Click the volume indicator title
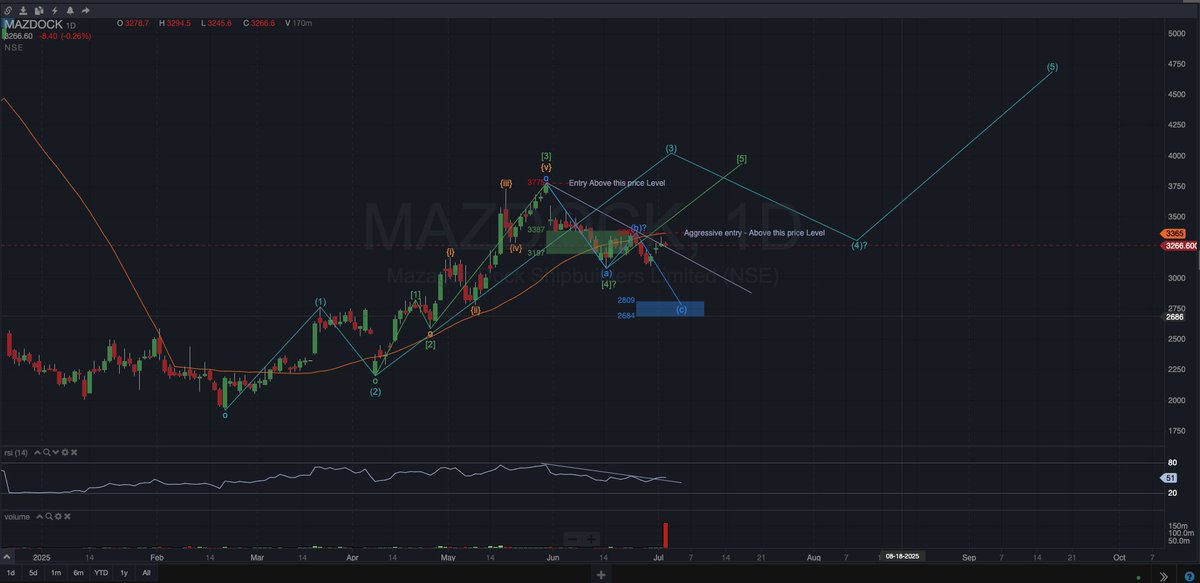The width and height of the screenshot is (1200, 583). pos(17,517)
